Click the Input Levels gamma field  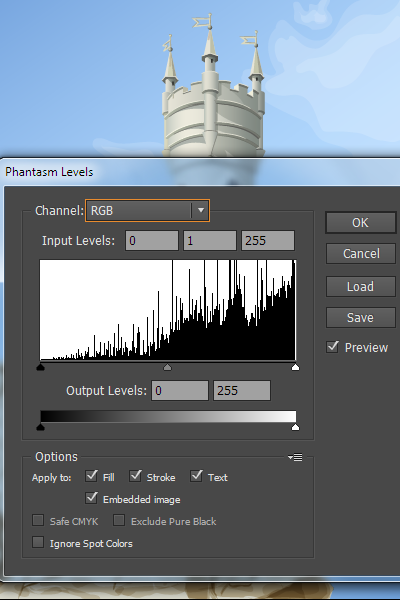[210, 240]
